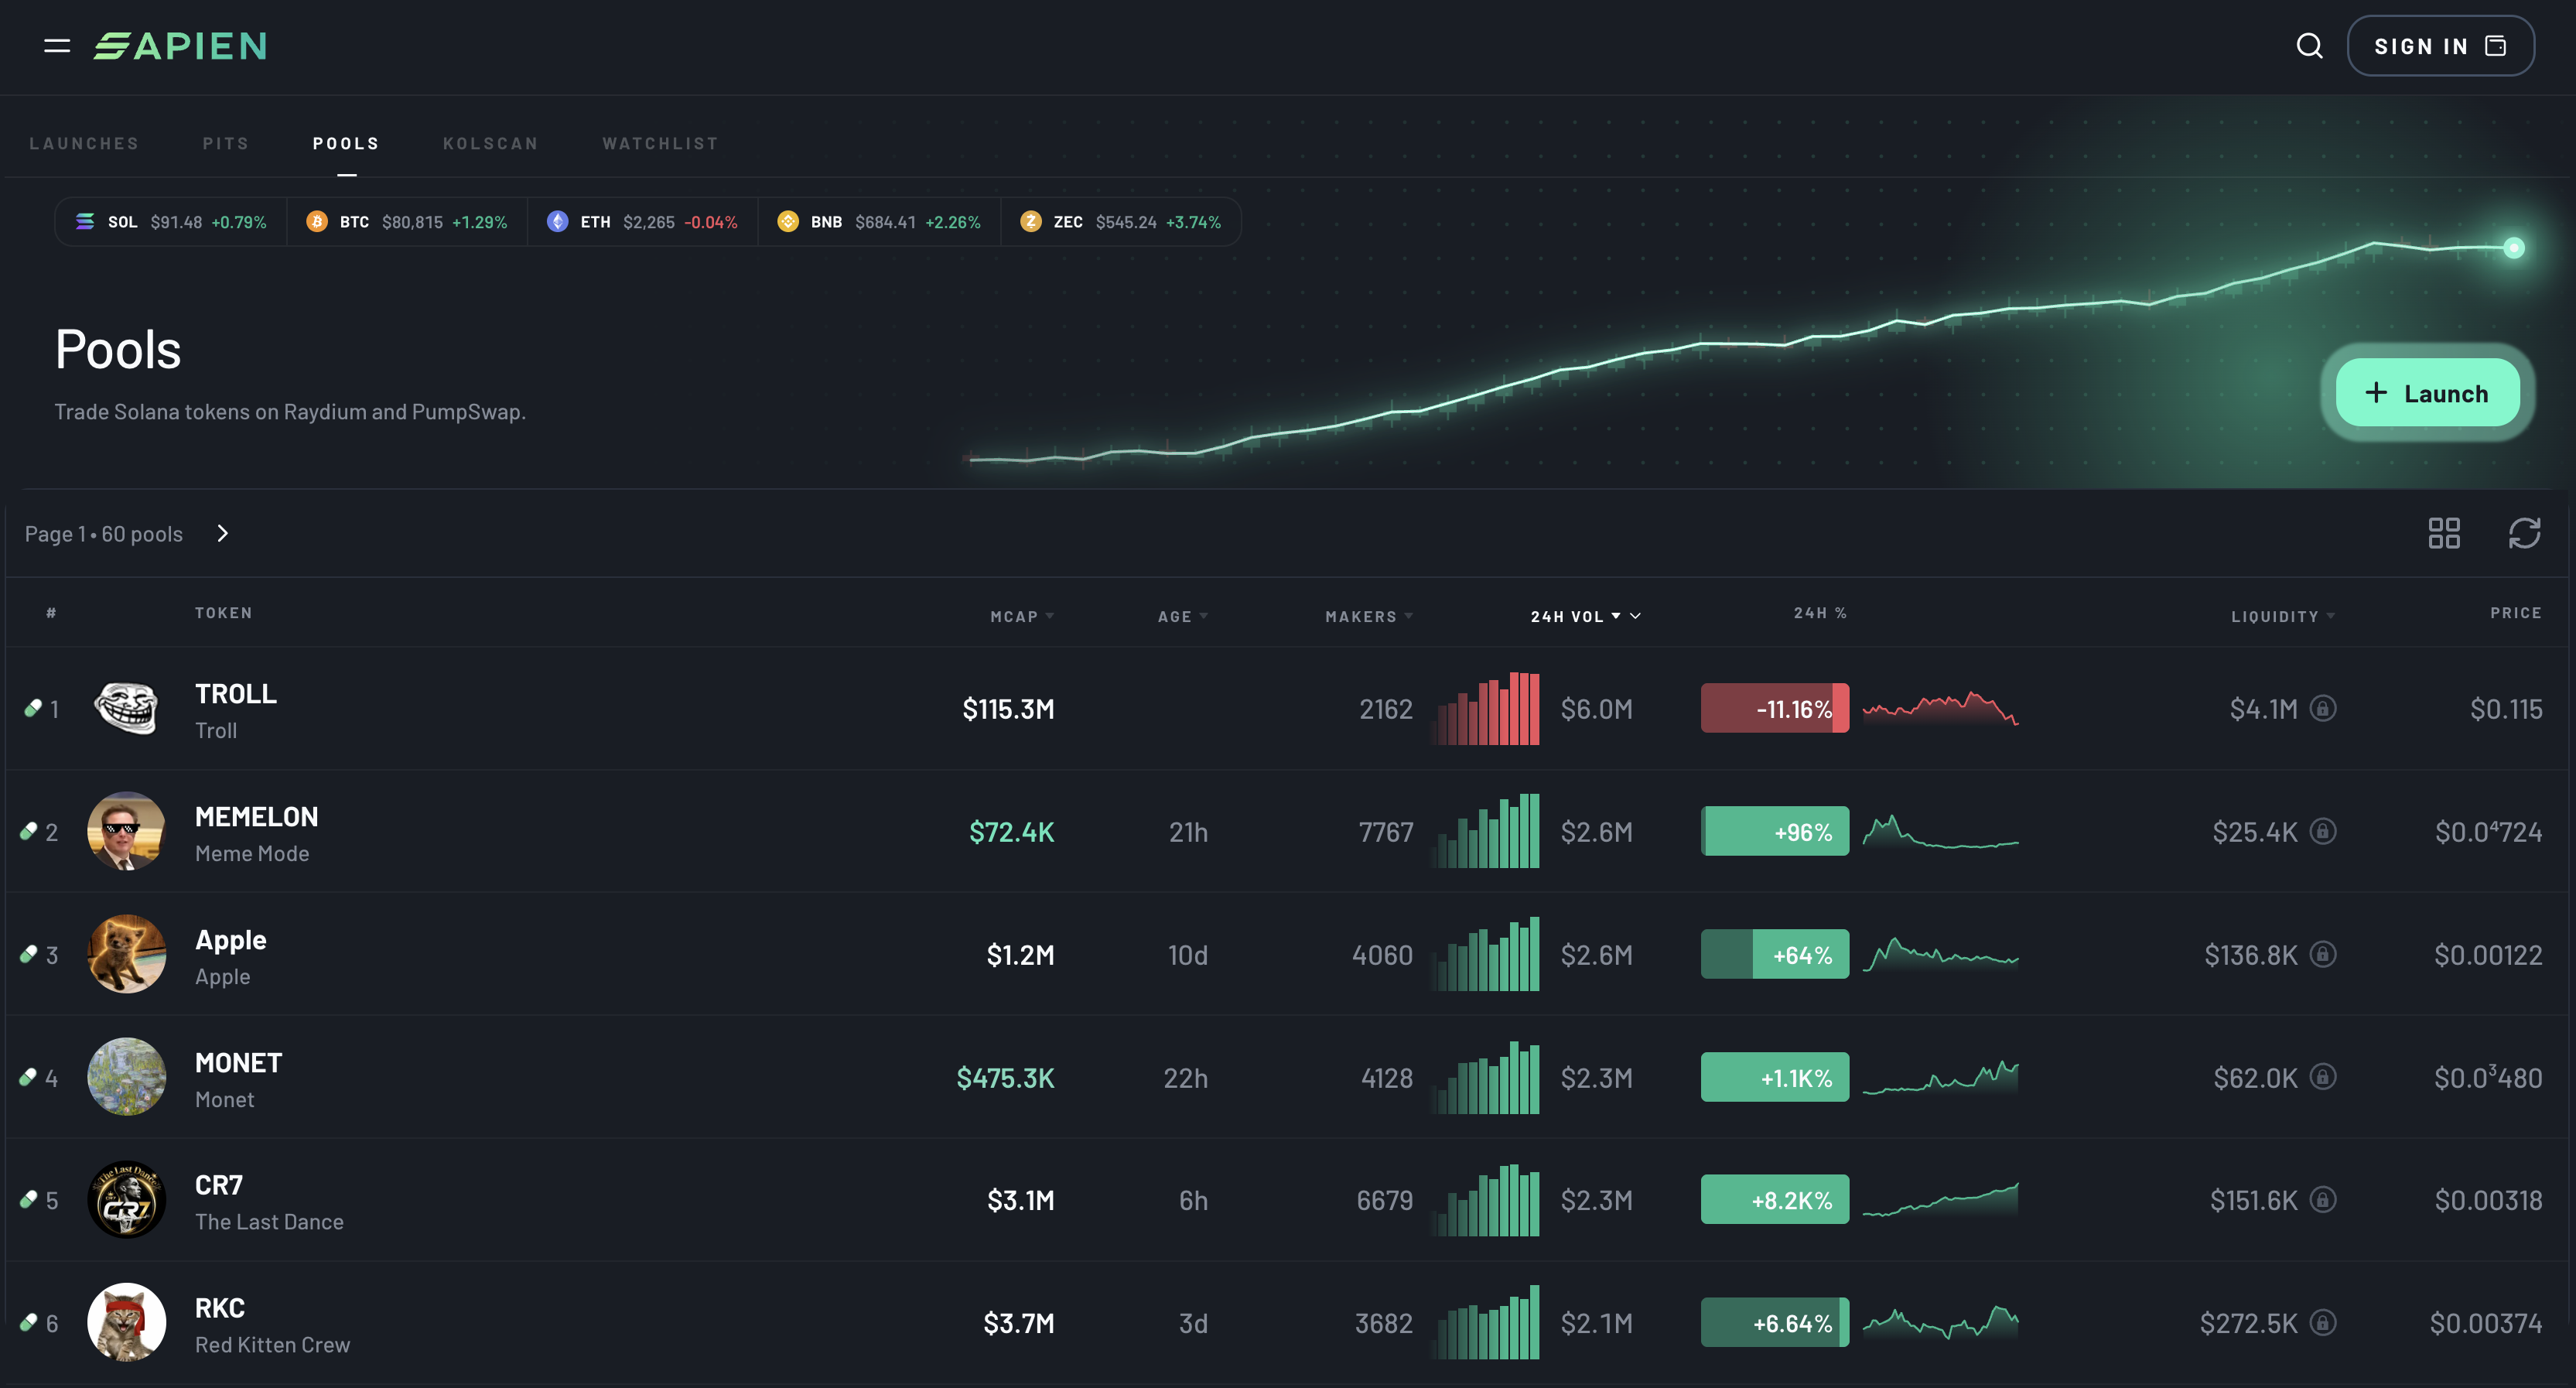
Task: Click CR7 liquidity $151.6K value
Action: point(2254,1200)
